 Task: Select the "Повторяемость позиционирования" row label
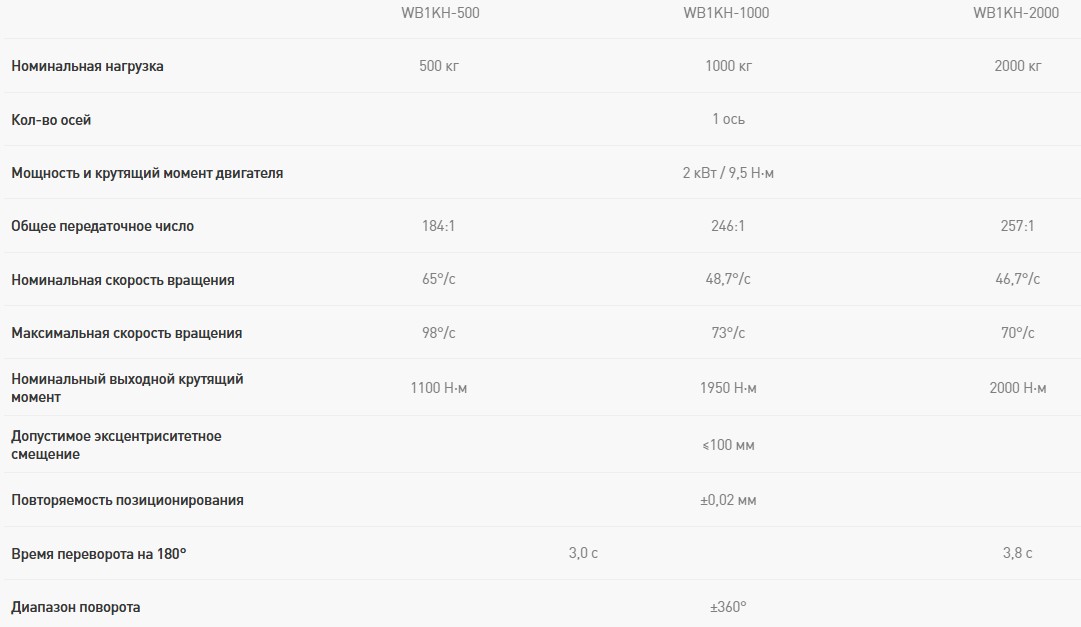(x=127, y=500)
